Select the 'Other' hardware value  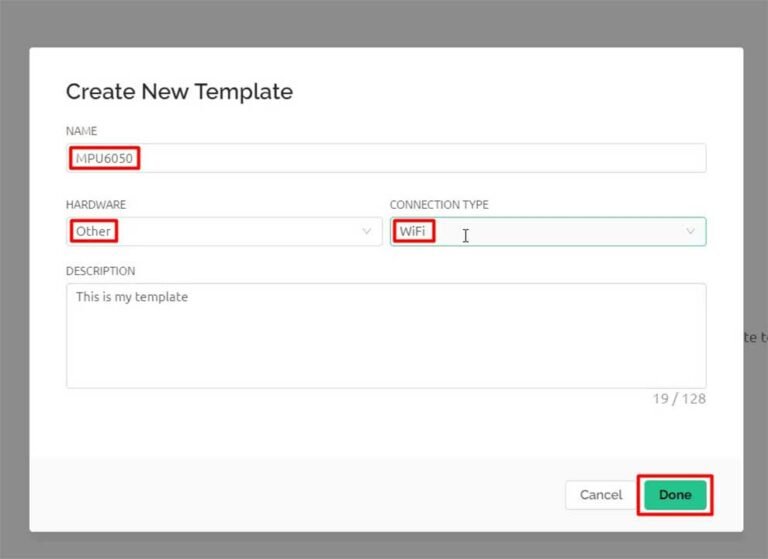point(94,232)
